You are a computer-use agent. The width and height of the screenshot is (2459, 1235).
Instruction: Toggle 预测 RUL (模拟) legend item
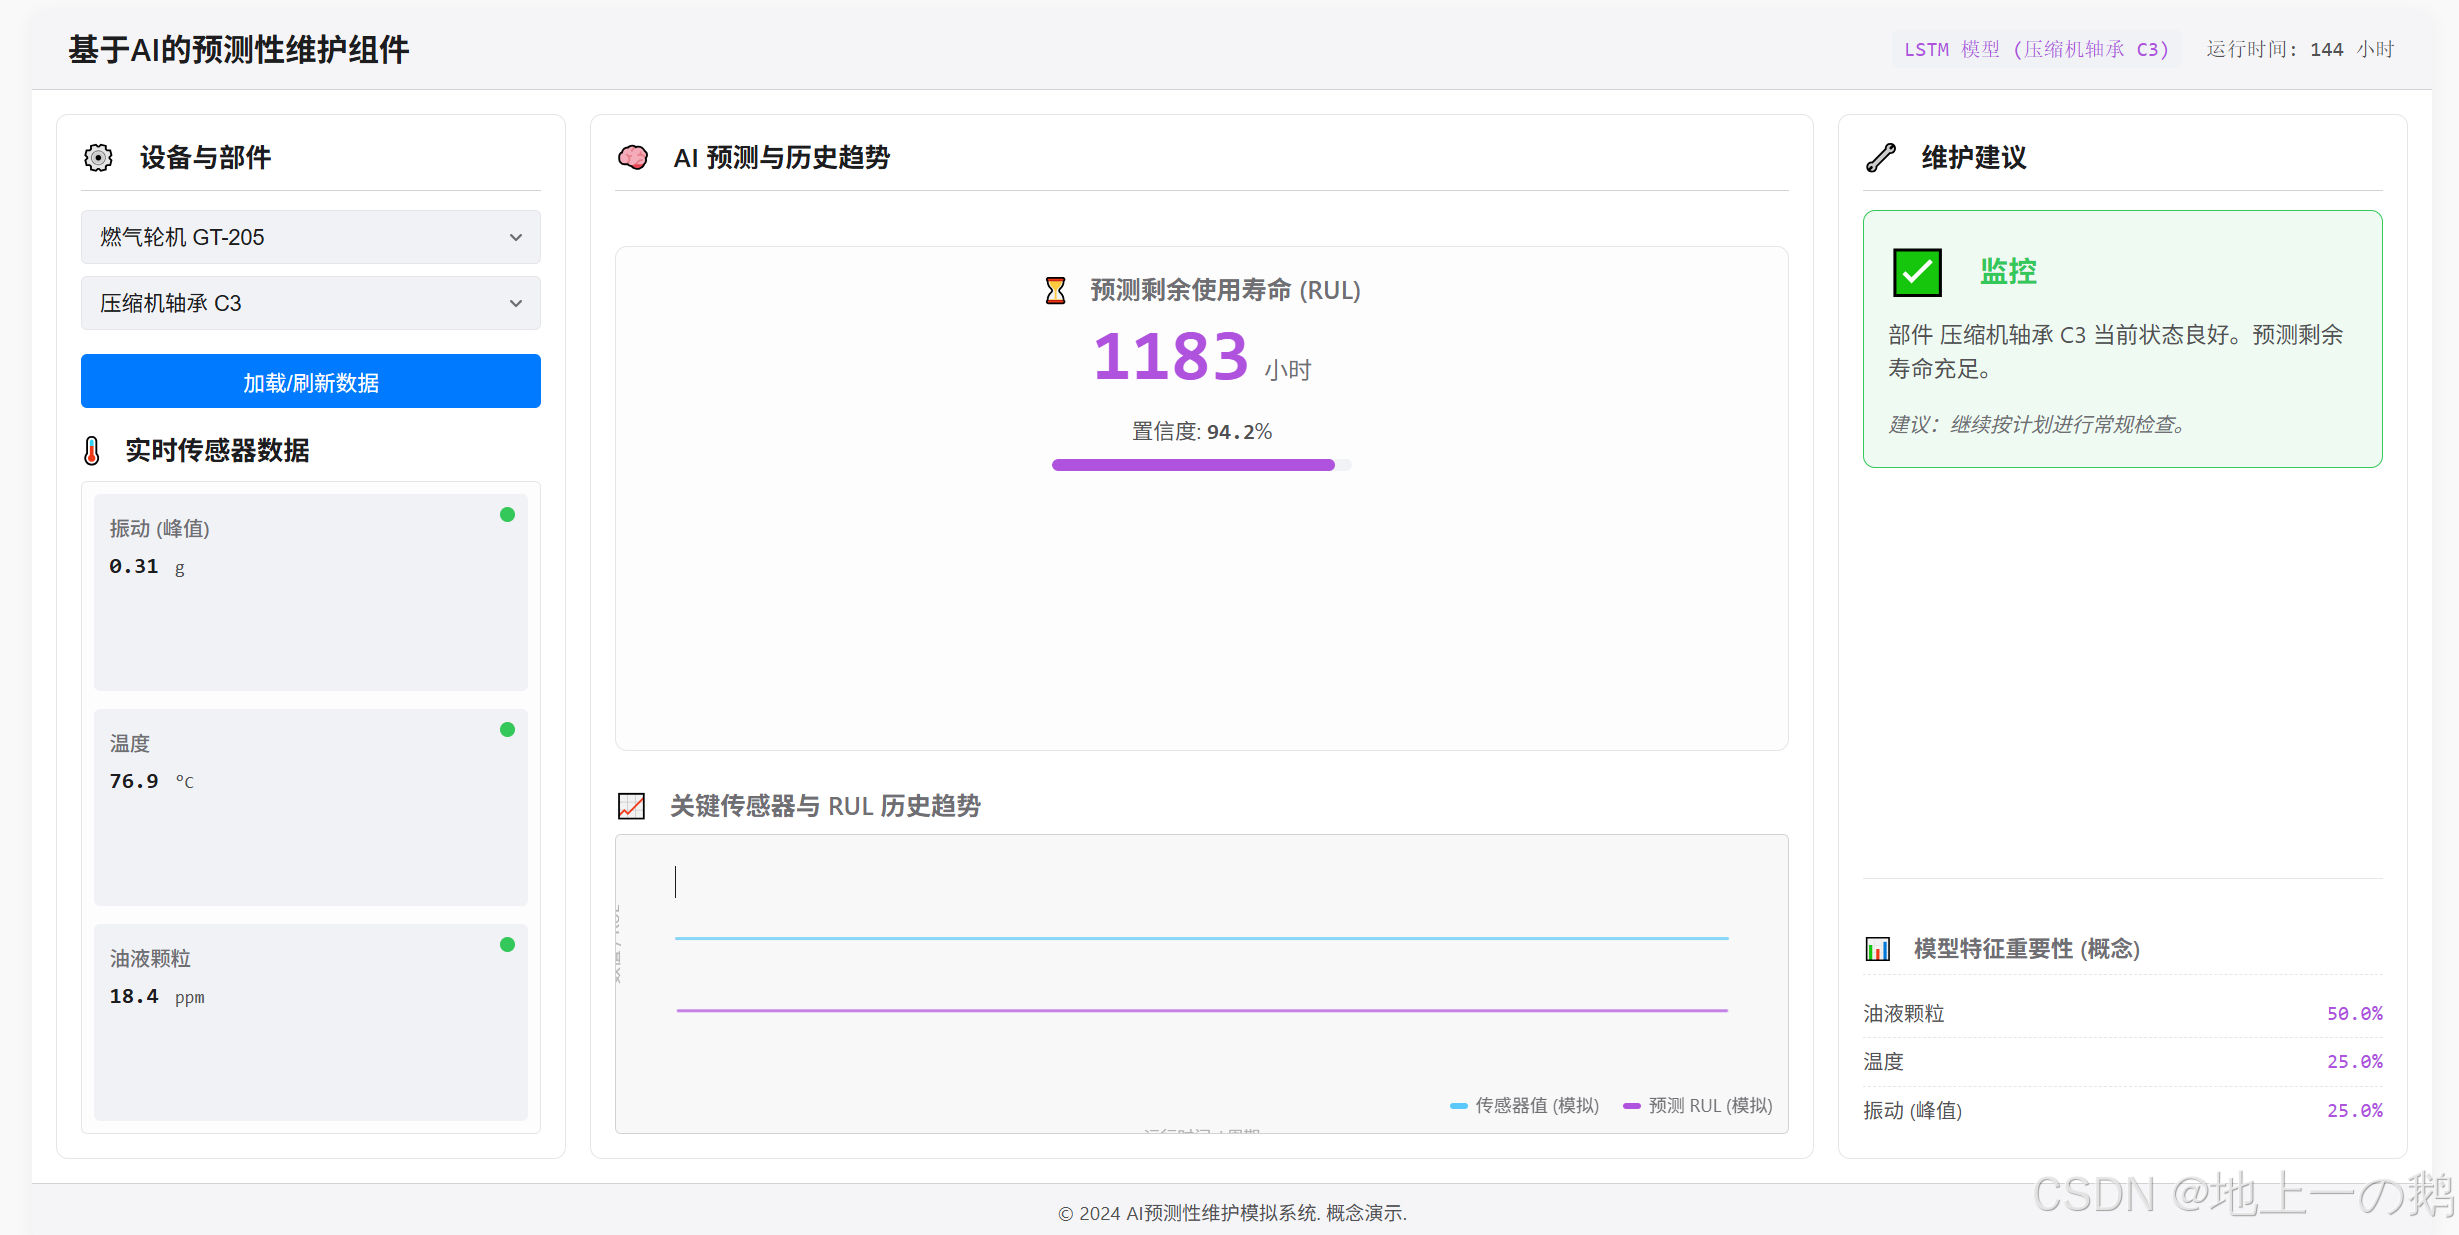(1698, 1105)
